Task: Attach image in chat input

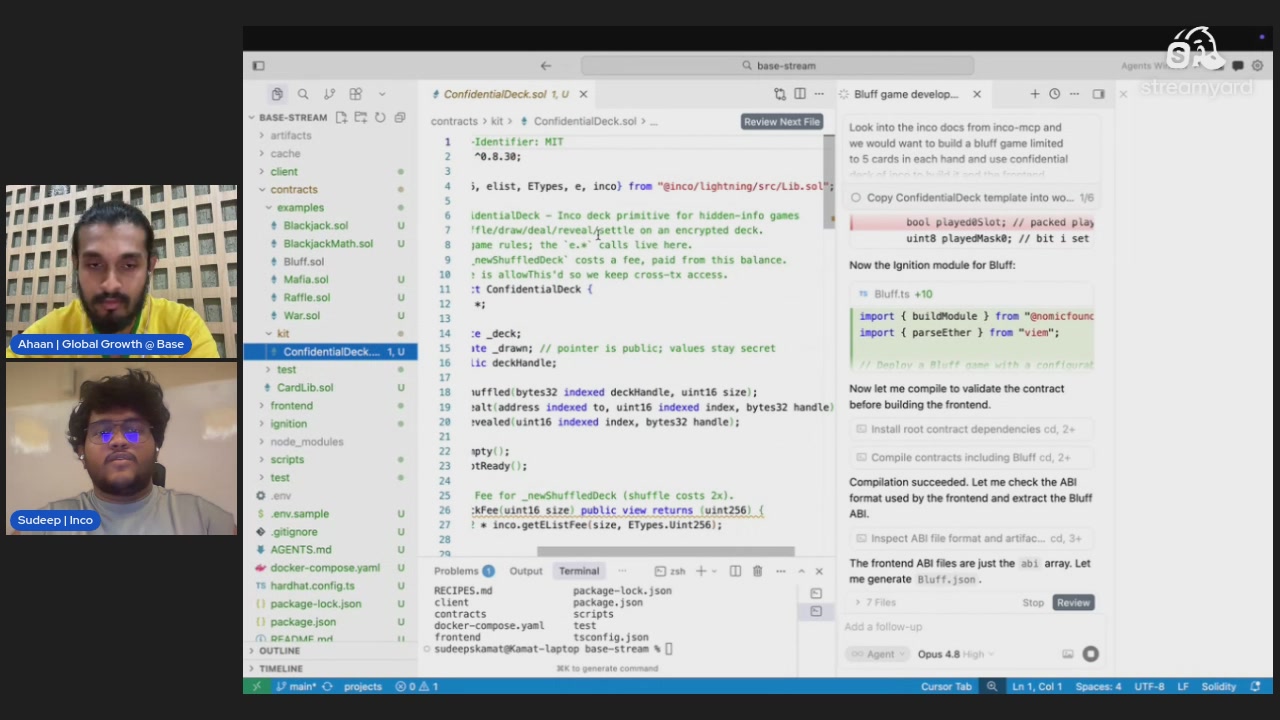Action: coord(1068,654)
